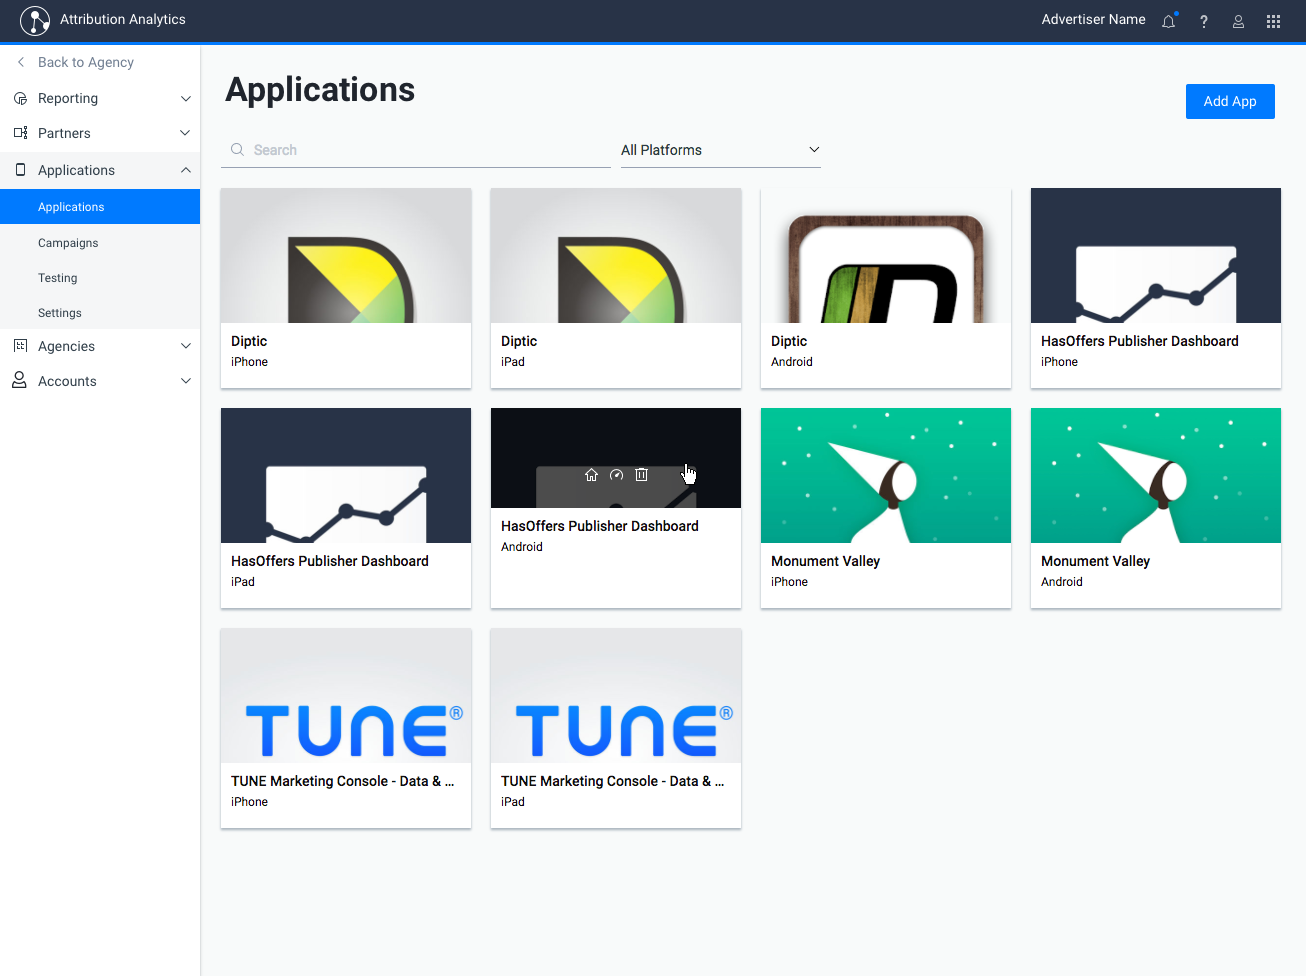Click the Reporting sidebar icon

click(x=20, y=98)
